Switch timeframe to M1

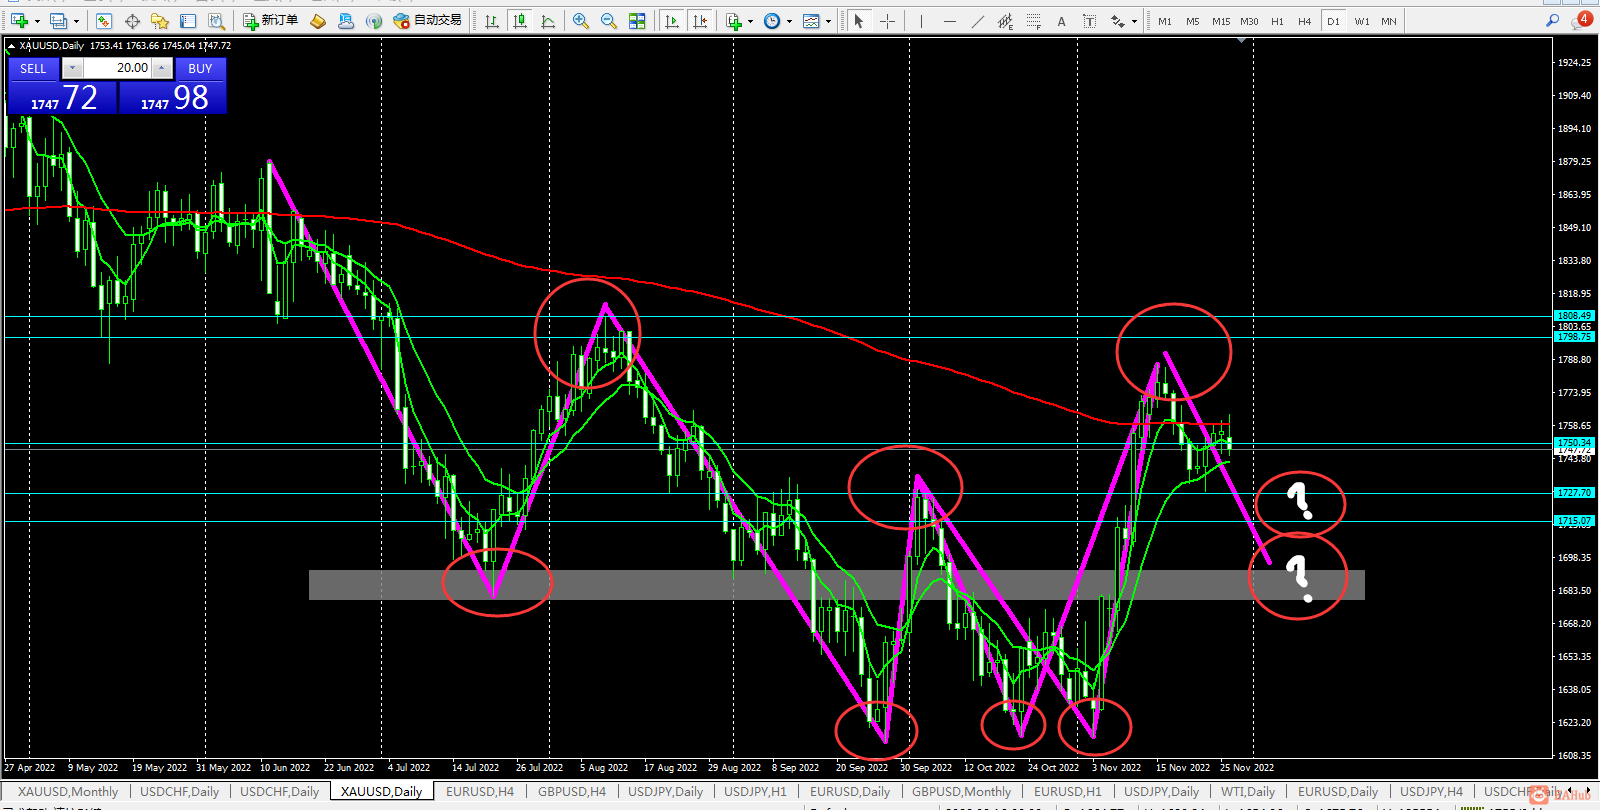[x=1165, y=21]
